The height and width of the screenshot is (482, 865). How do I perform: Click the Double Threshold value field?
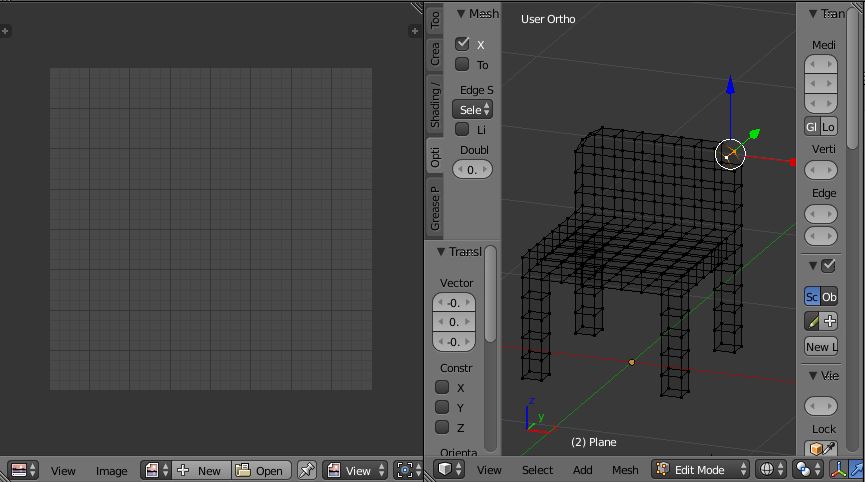click(472, 169)
